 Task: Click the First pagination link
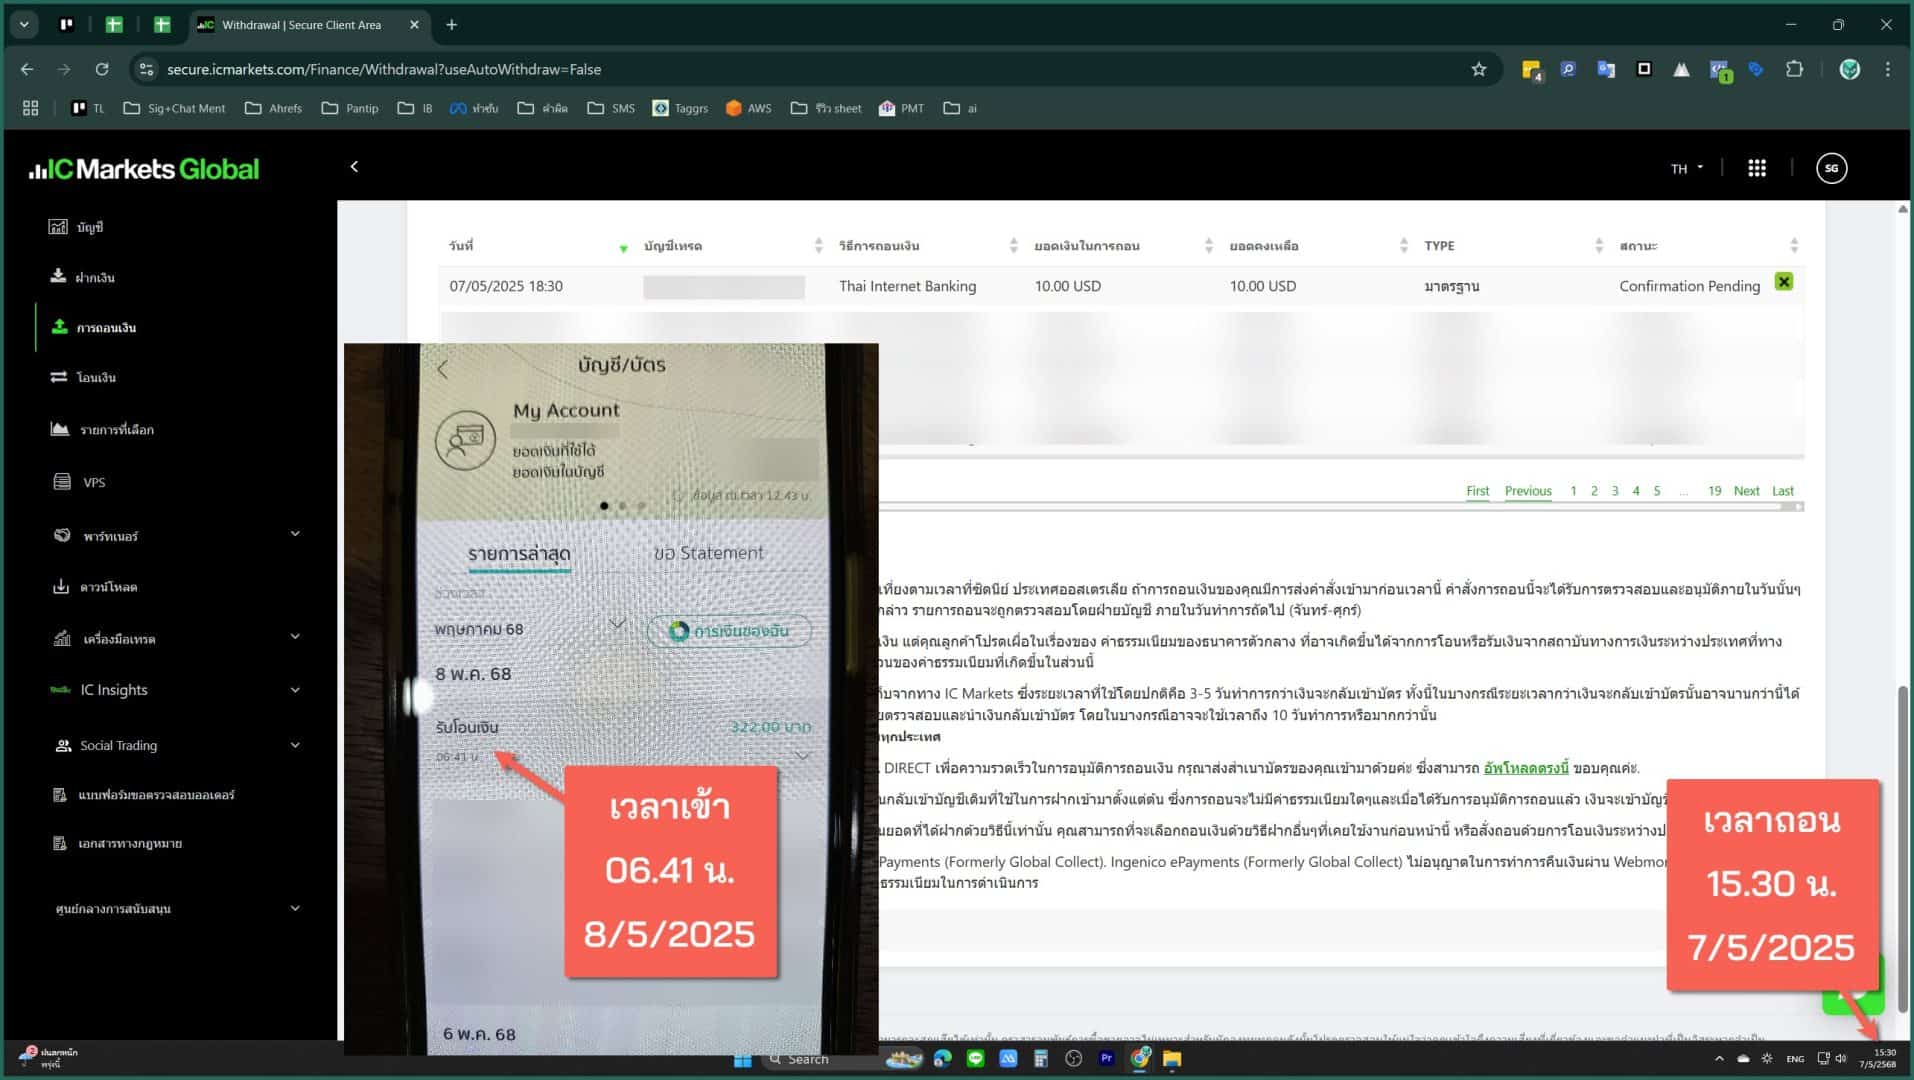(1477, 491)
